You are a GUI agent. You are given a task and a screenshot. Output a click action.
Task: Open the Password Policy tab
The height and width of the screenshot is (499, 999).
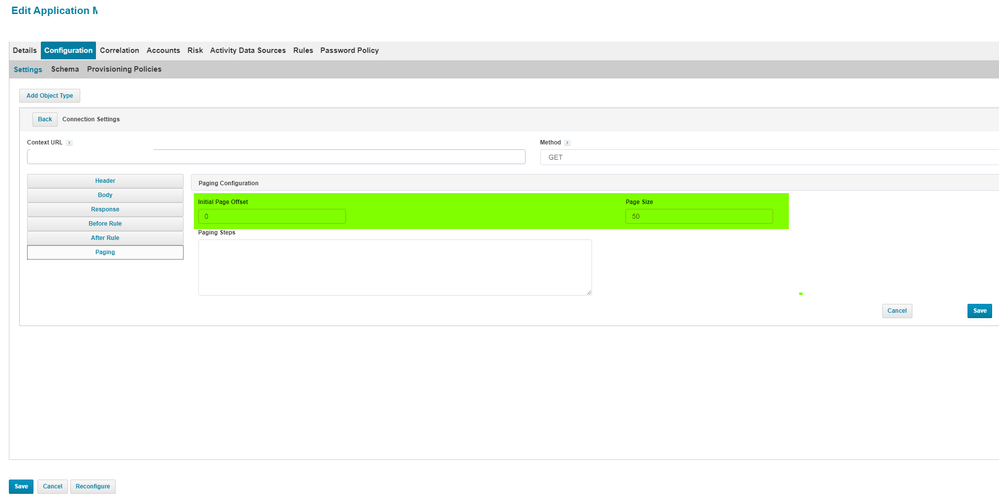point(349,50)
